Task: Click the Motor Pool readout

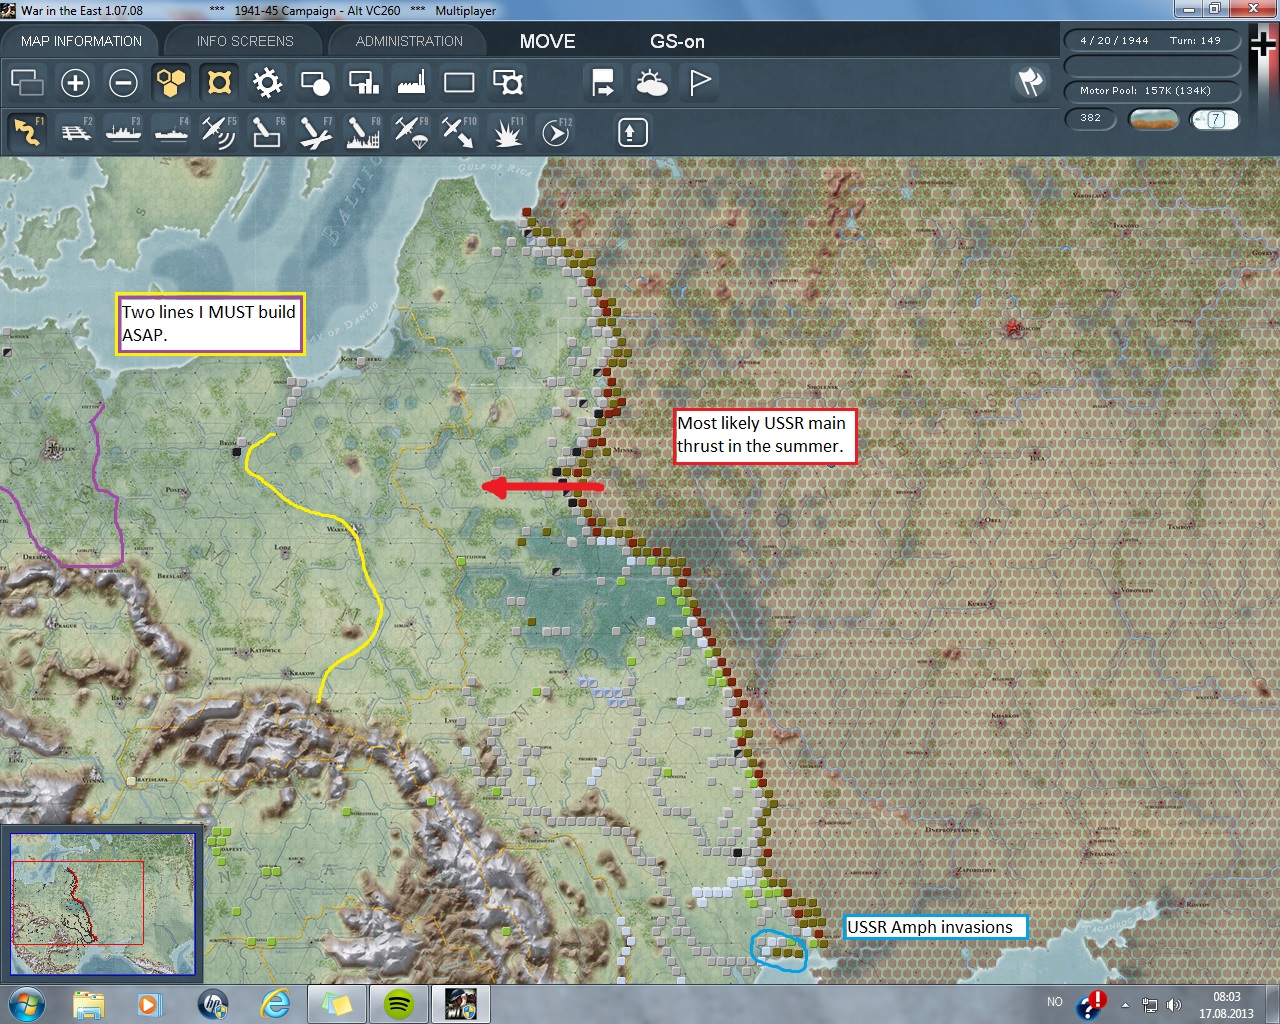Action: tap(1151, 91)
